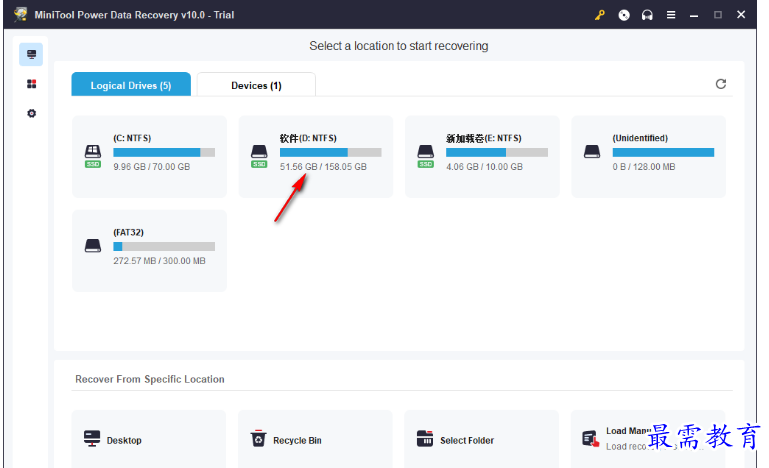Click the "9.96 GB / 70.00 GB" text
769x468 pixels.
pos(152,167)
